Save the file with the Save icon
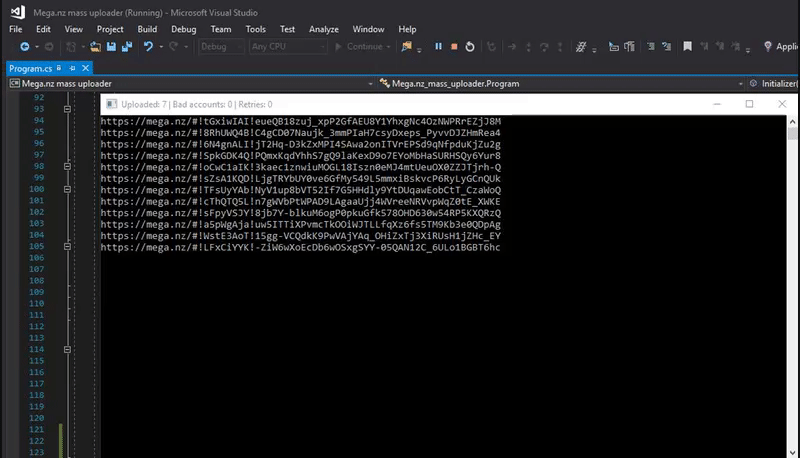This screenshot has width=800, height=458. coord(111,46)
